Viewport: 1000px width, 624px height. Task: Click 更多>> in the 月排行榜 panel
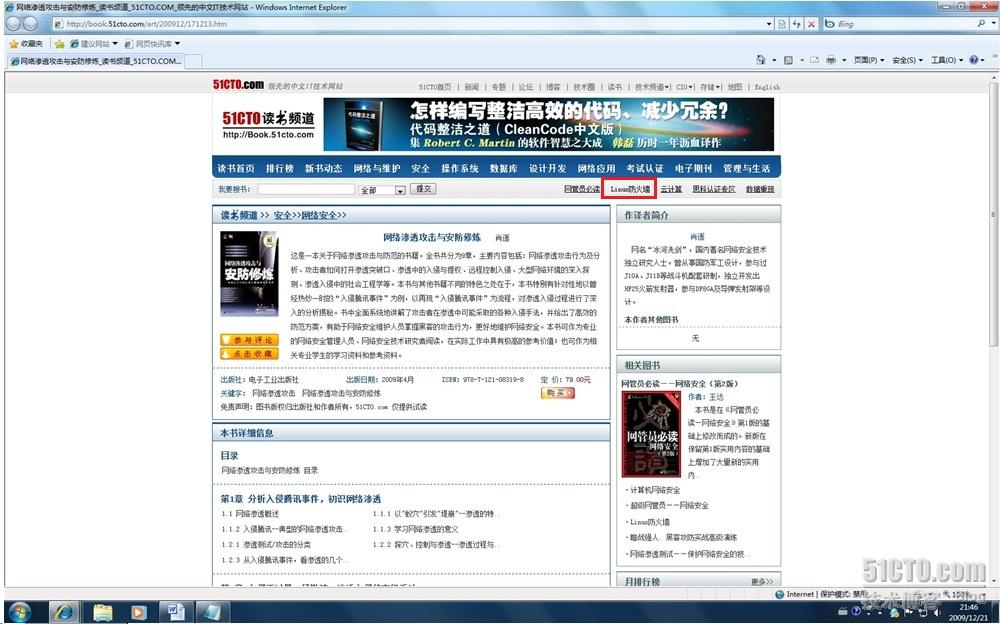762,582
